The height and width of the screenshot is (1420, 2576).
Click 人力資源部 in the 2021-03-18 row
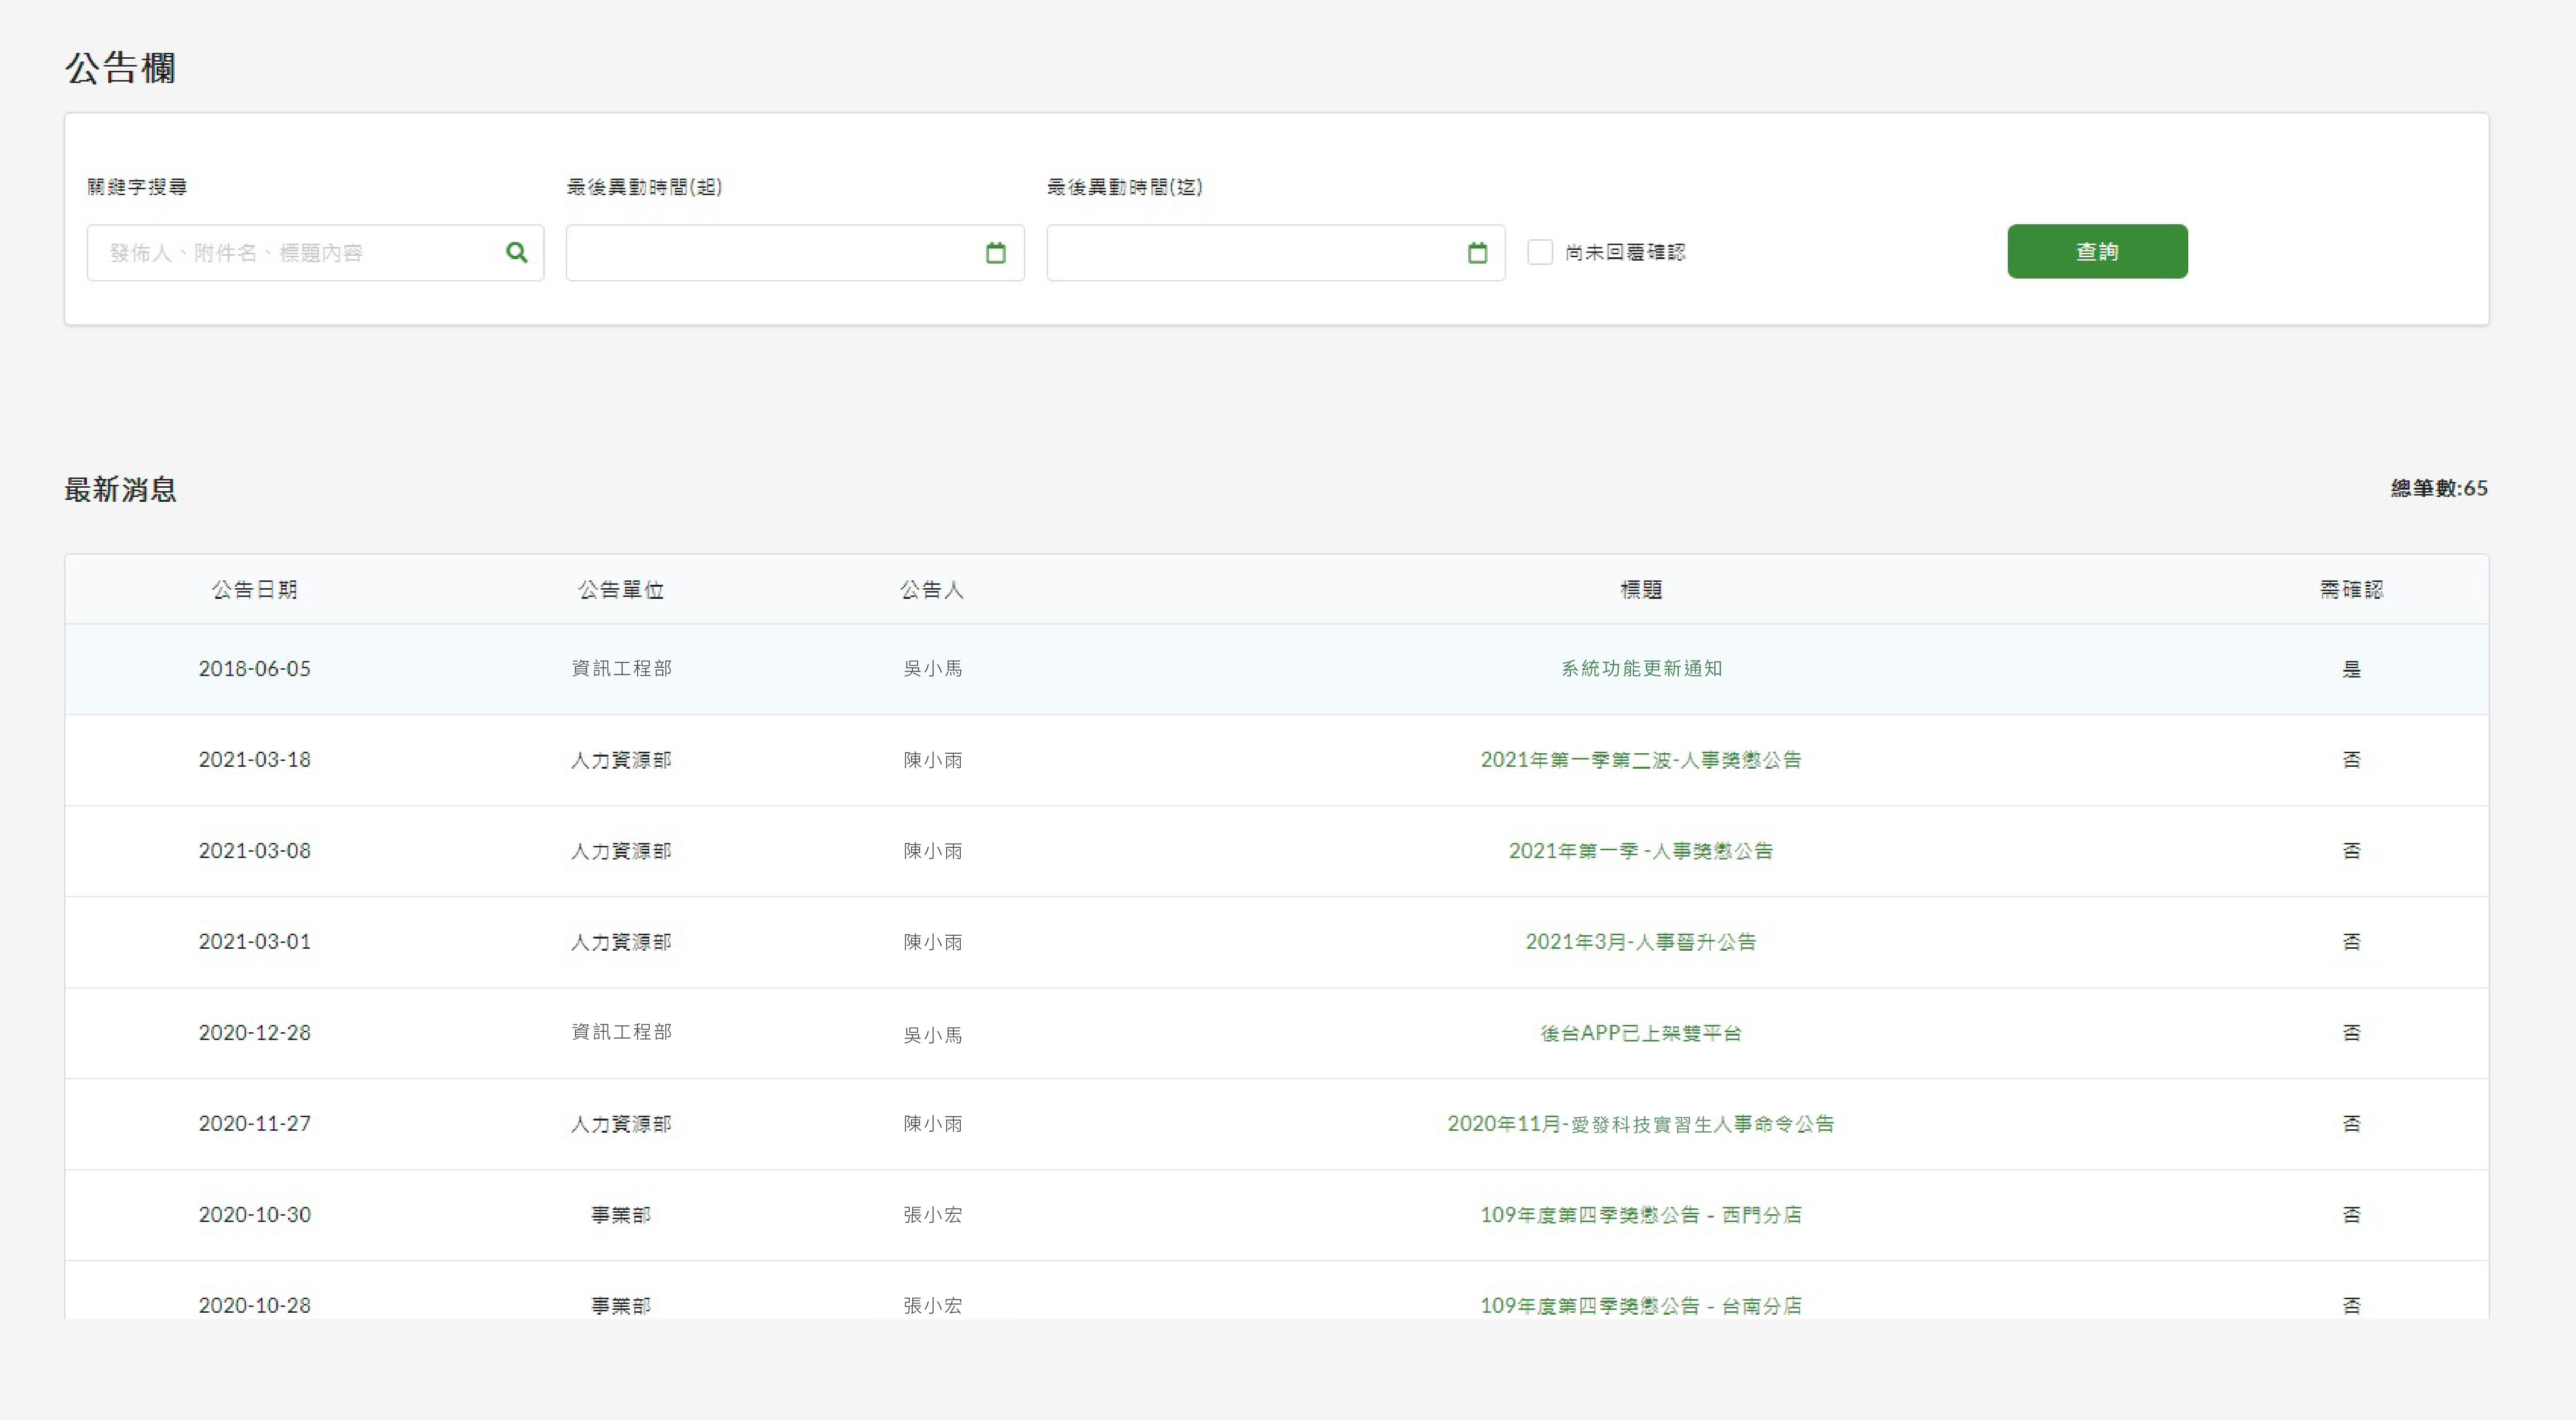[621, 760]
